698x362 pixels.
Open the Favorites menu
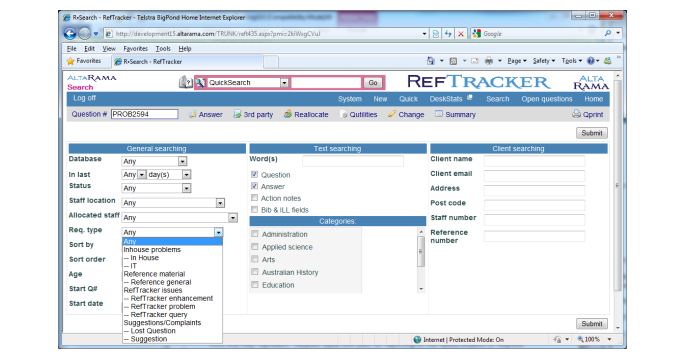[x=135, y=49]
